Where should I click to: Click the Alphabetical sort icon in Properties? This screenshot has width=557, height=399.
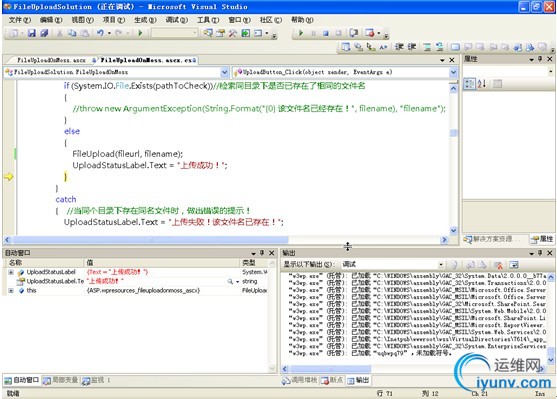pos(482,84)
